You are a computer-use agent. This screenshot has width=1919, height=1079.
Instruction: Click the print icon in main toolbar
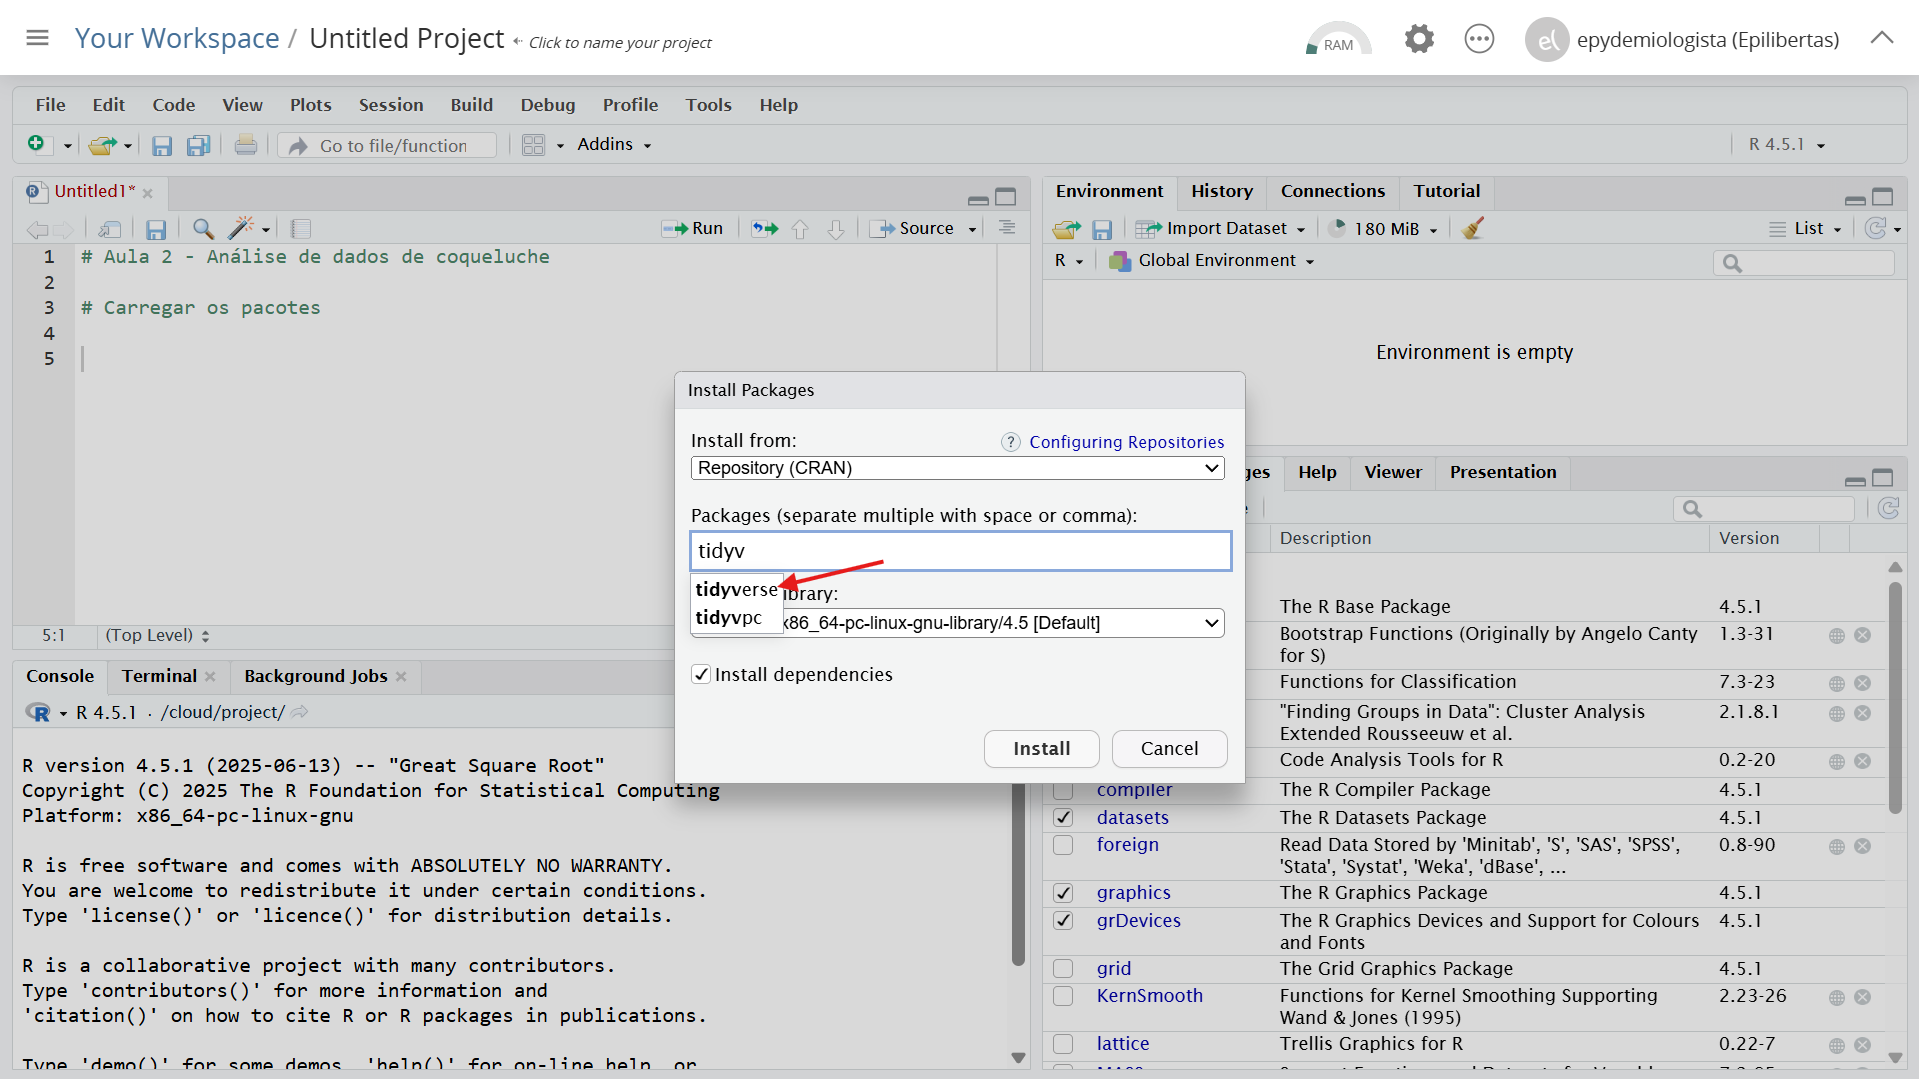point(245,146)
